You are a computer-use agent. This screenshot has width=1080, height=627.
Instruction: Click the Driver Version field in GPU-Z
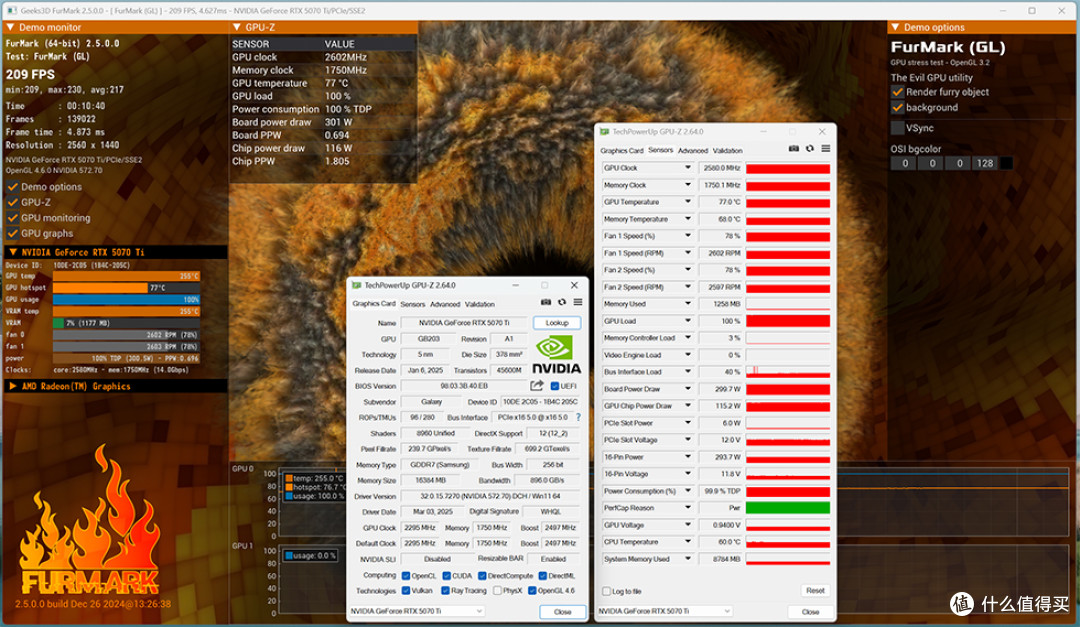point(490,496)
